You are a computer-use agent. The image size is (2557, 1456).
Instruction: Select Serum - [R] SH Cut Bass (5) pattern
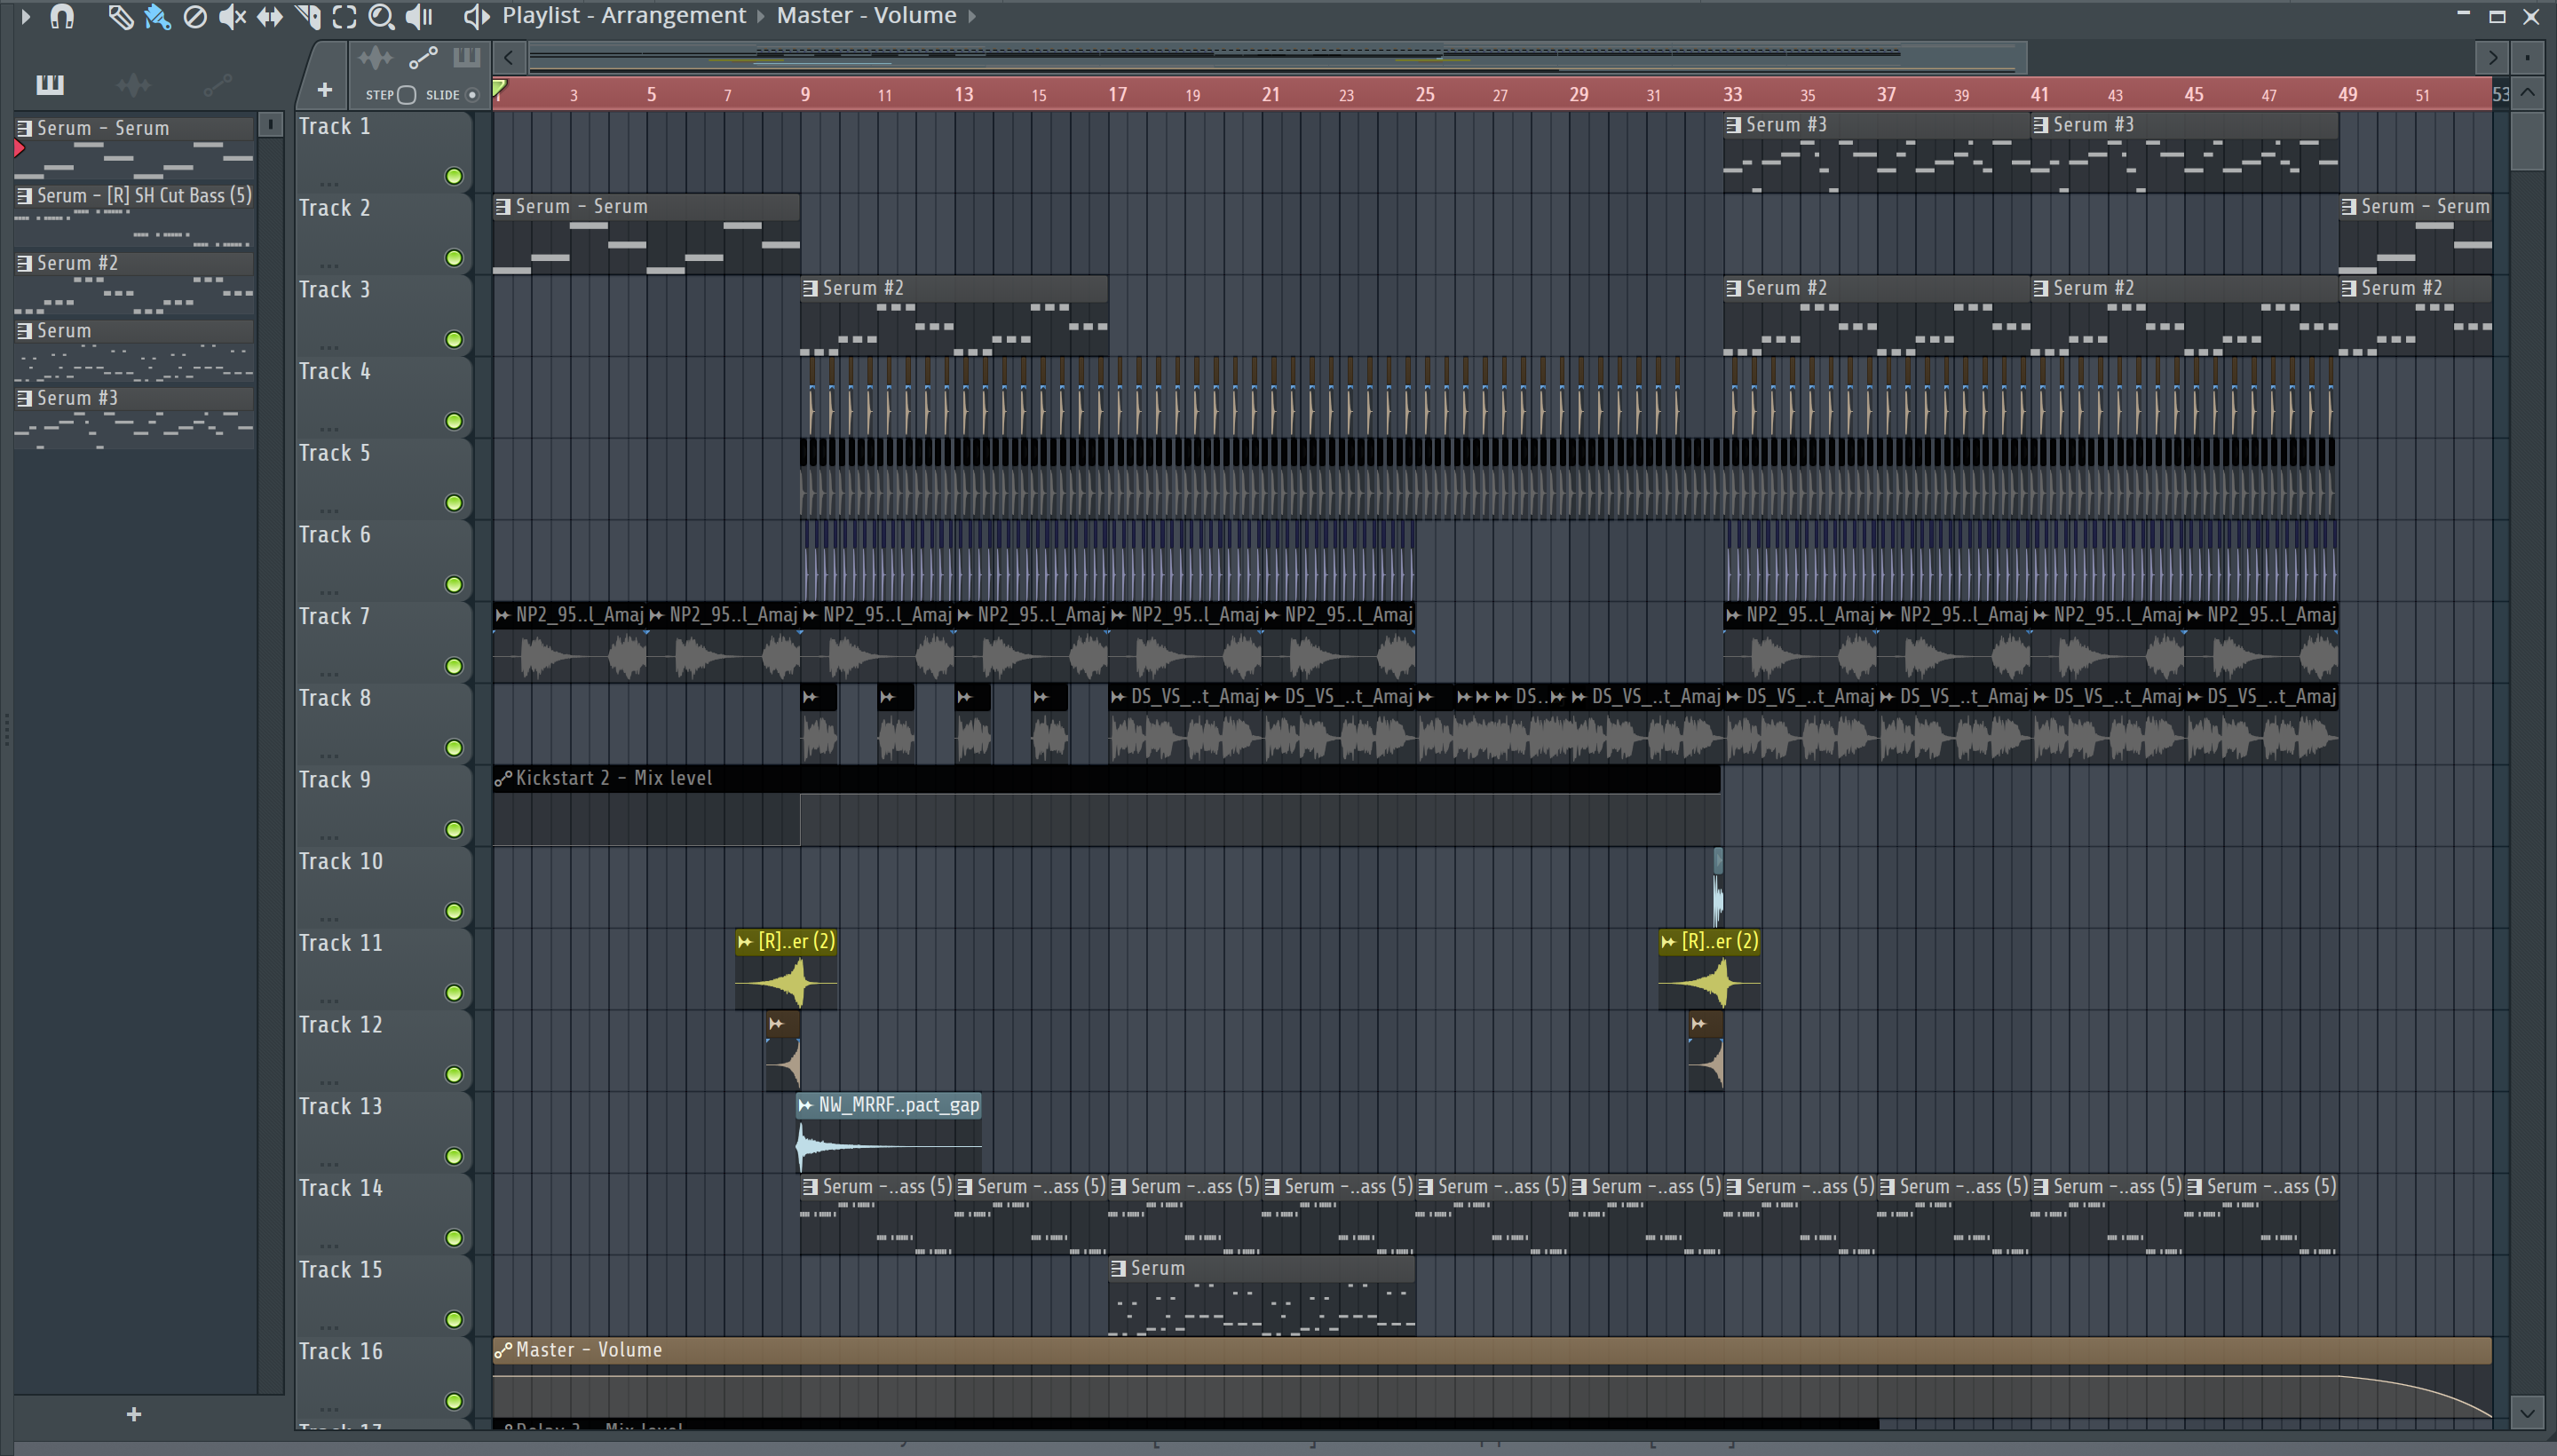click(x=134, y=215)
